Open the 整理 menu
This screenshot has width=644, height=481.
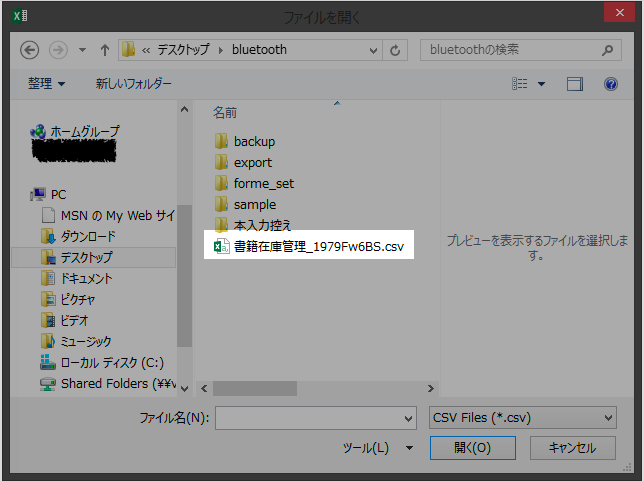tap(46, 84)
